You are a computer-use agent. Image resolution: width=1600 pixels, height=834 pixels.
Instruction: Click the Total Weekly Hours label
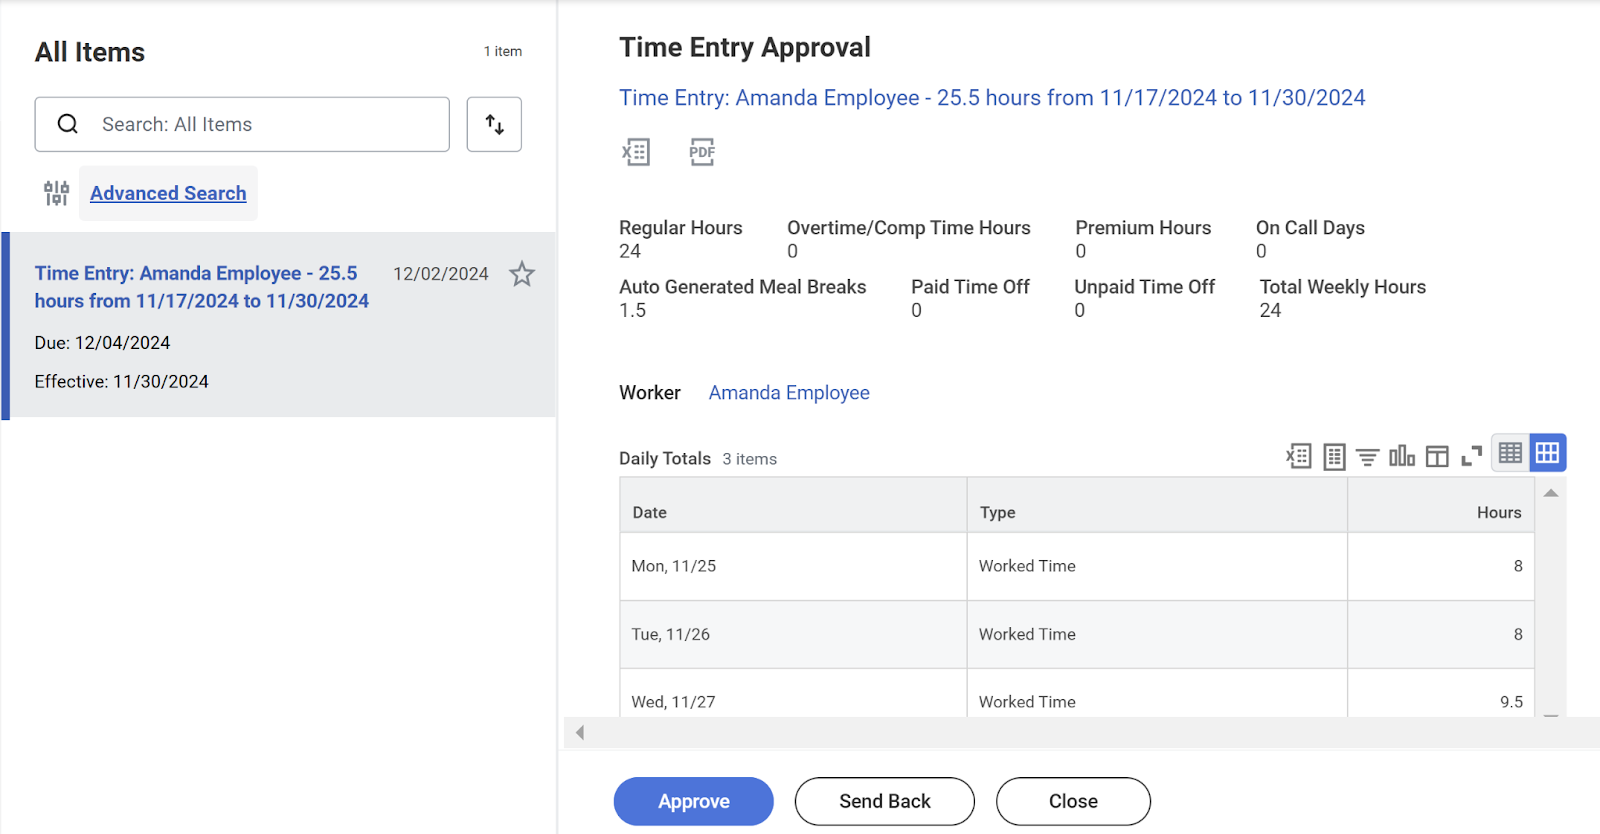tap(1343, 287)
